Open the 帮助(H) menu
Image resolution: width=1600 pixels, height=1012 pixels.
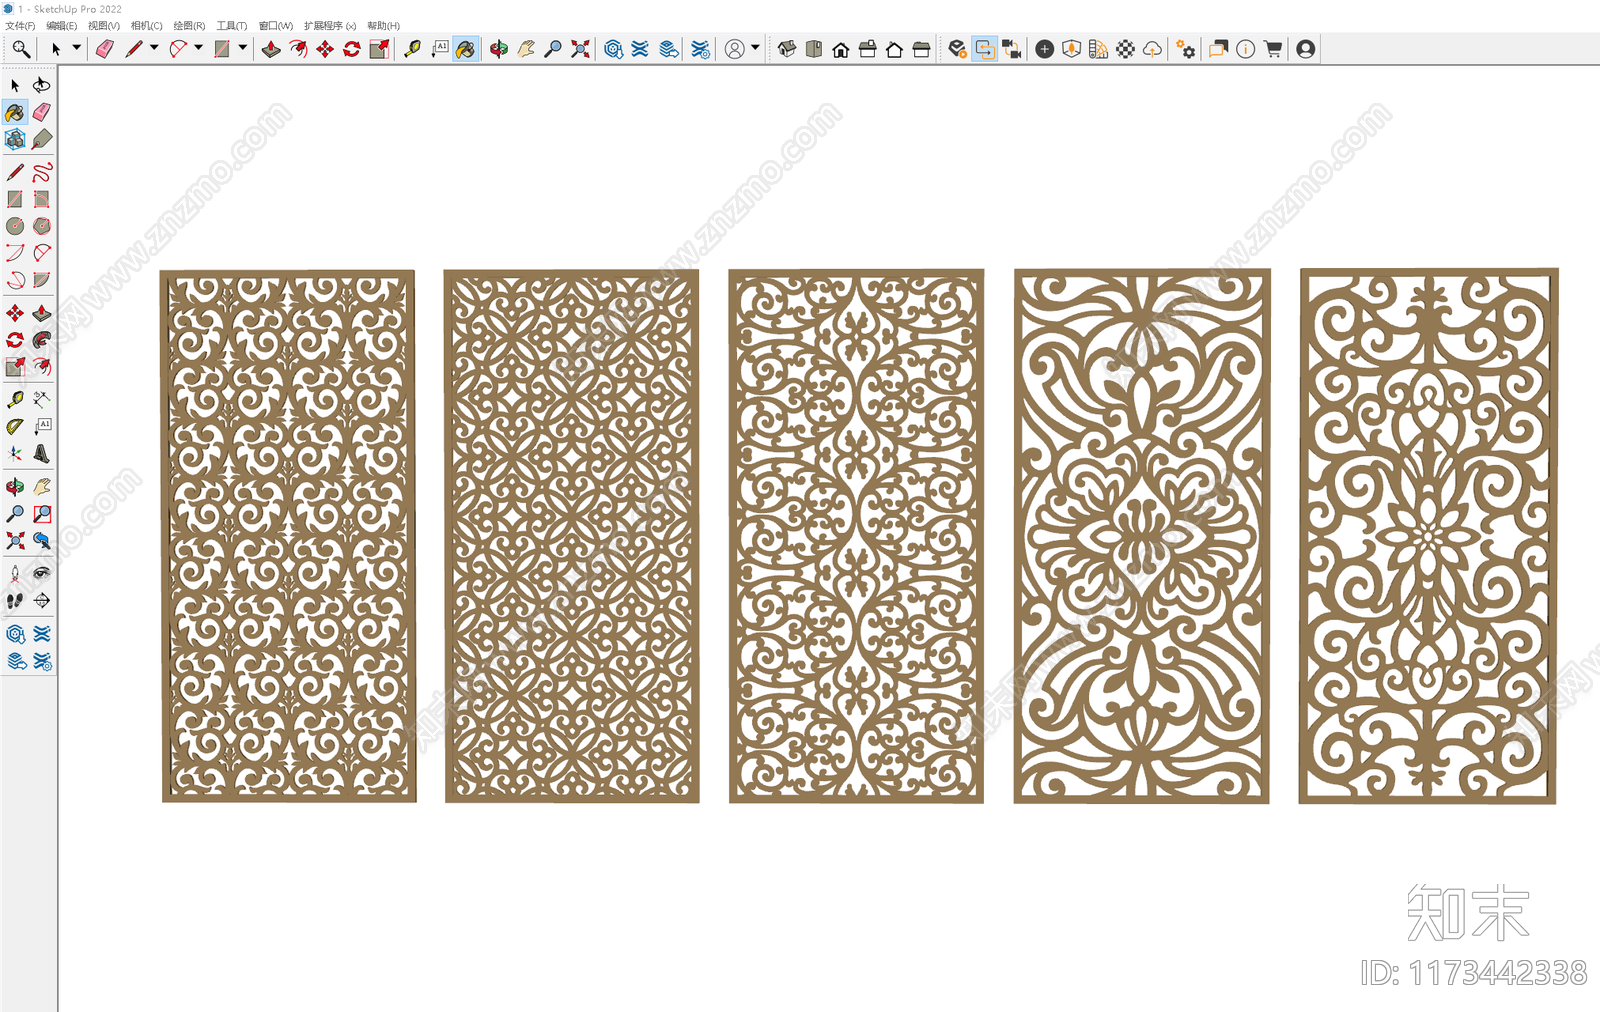(383, 26)
